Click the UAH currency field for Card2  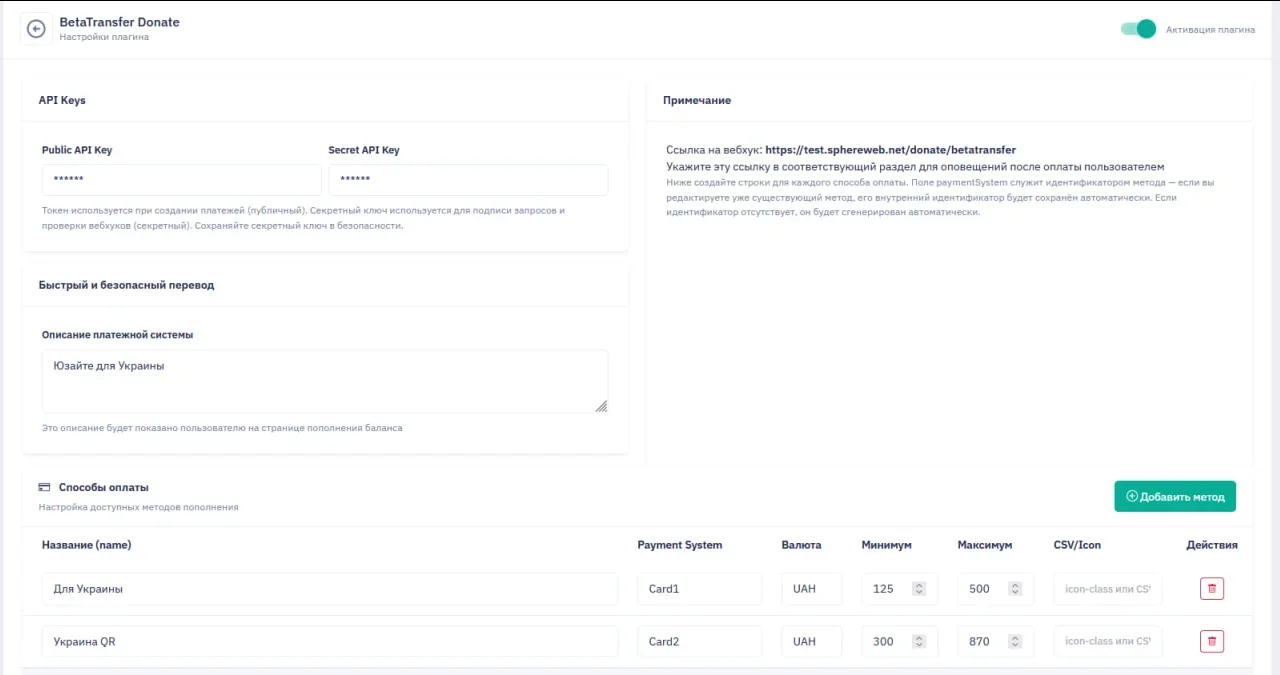click(811, 641)
